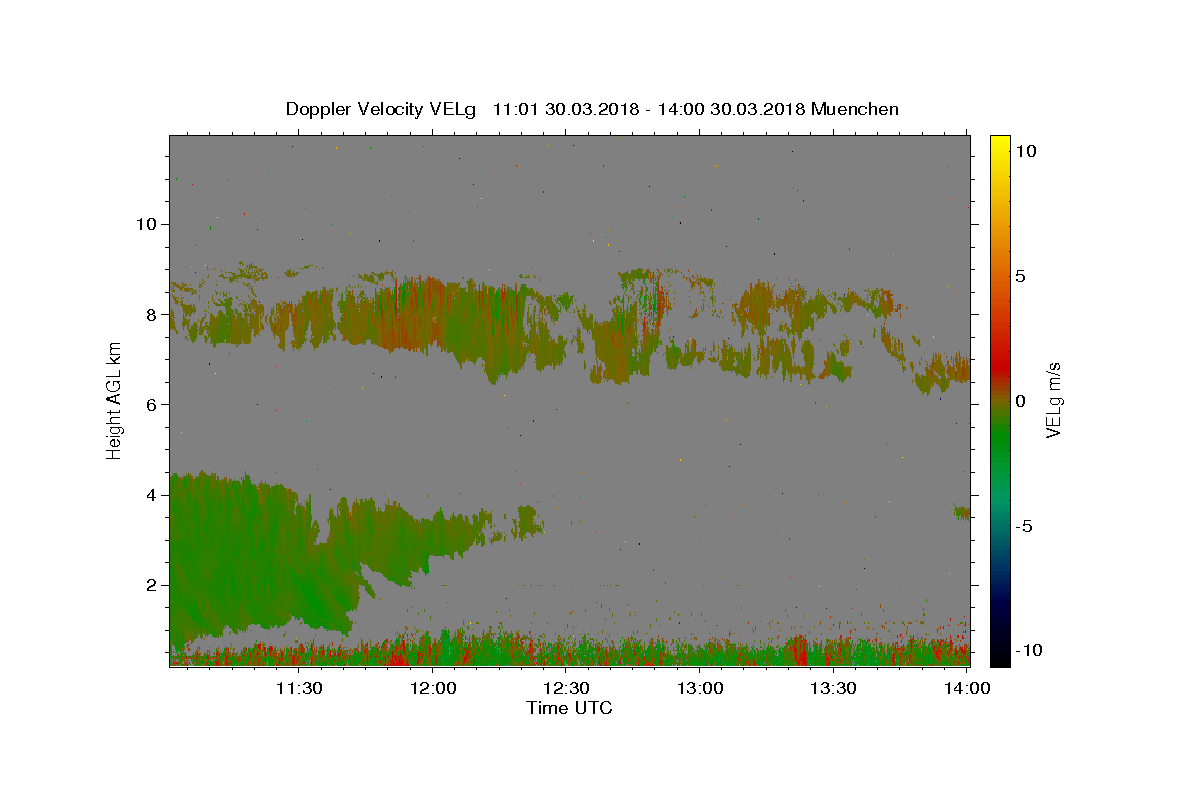Click the colorbar value 5
The width and height of the screenshot is (1200, 800).
1020,276
